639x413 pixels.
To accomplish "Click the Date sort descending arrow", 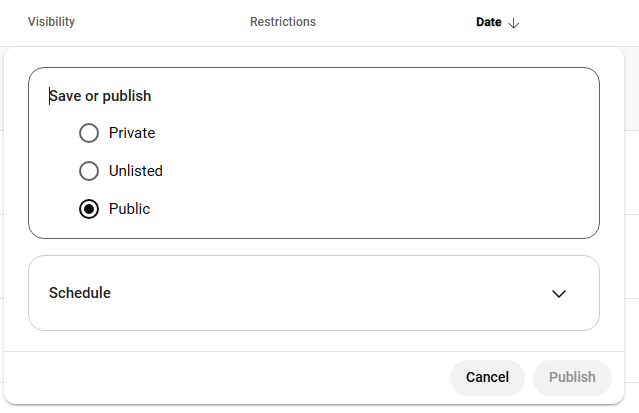I will coord(514,22).
